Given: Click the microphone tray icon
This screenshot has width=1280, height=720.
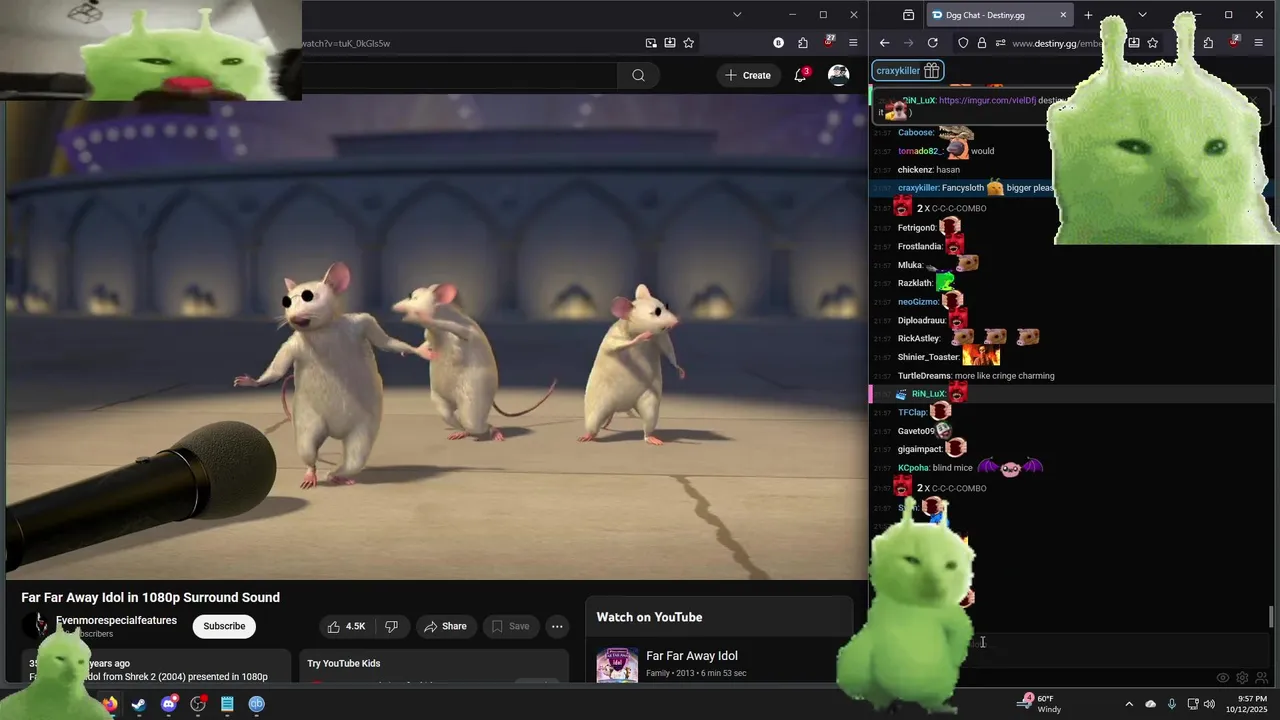Looking at the screenshot, I should (1171, 704).
